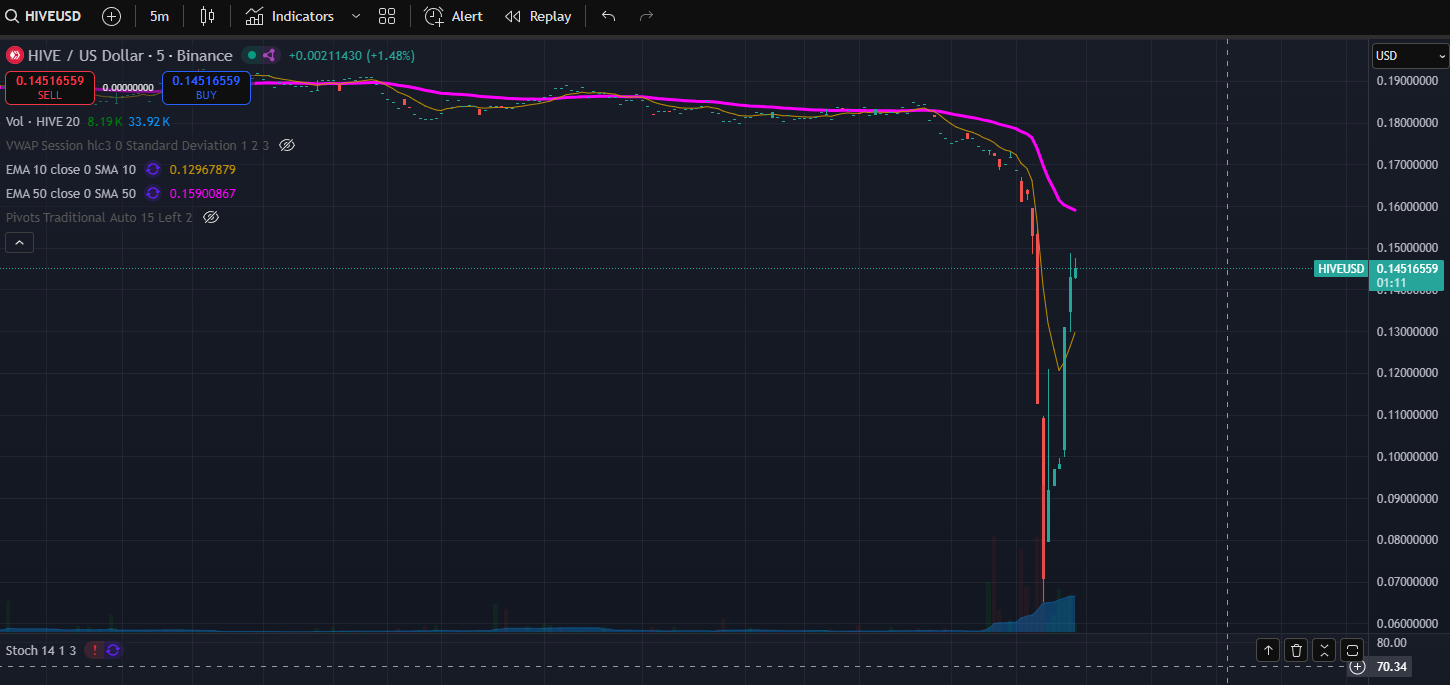Open the USD currency dropdown
This screenshot has width=1450, height=685.
coord(1409,56)
